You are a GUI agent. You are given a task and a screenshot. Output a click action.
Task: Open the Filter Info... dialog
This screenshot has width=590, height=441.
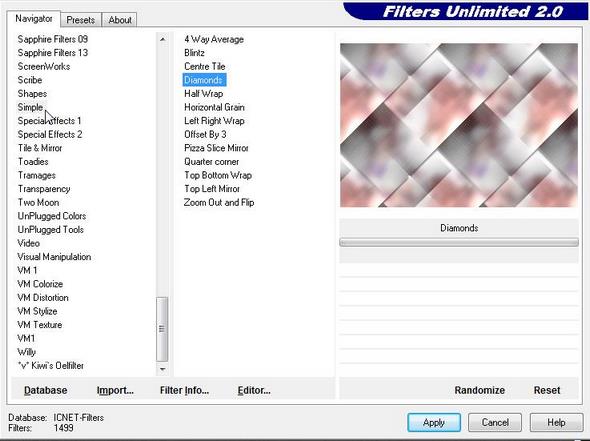[184, 390]
